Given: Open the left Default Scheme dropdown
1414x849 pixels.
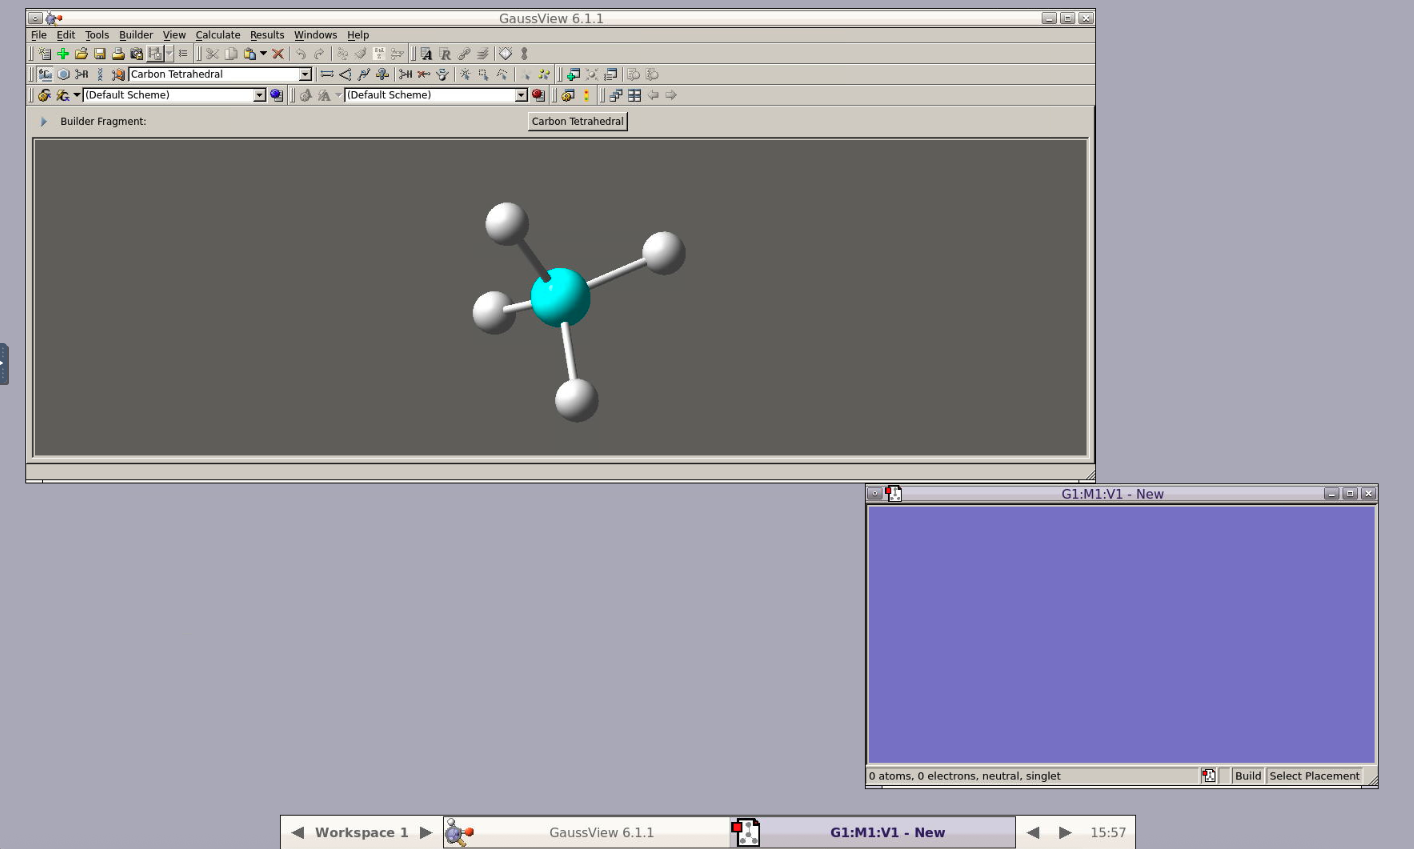Looking at the screenshot, I should tap(259, 95).
